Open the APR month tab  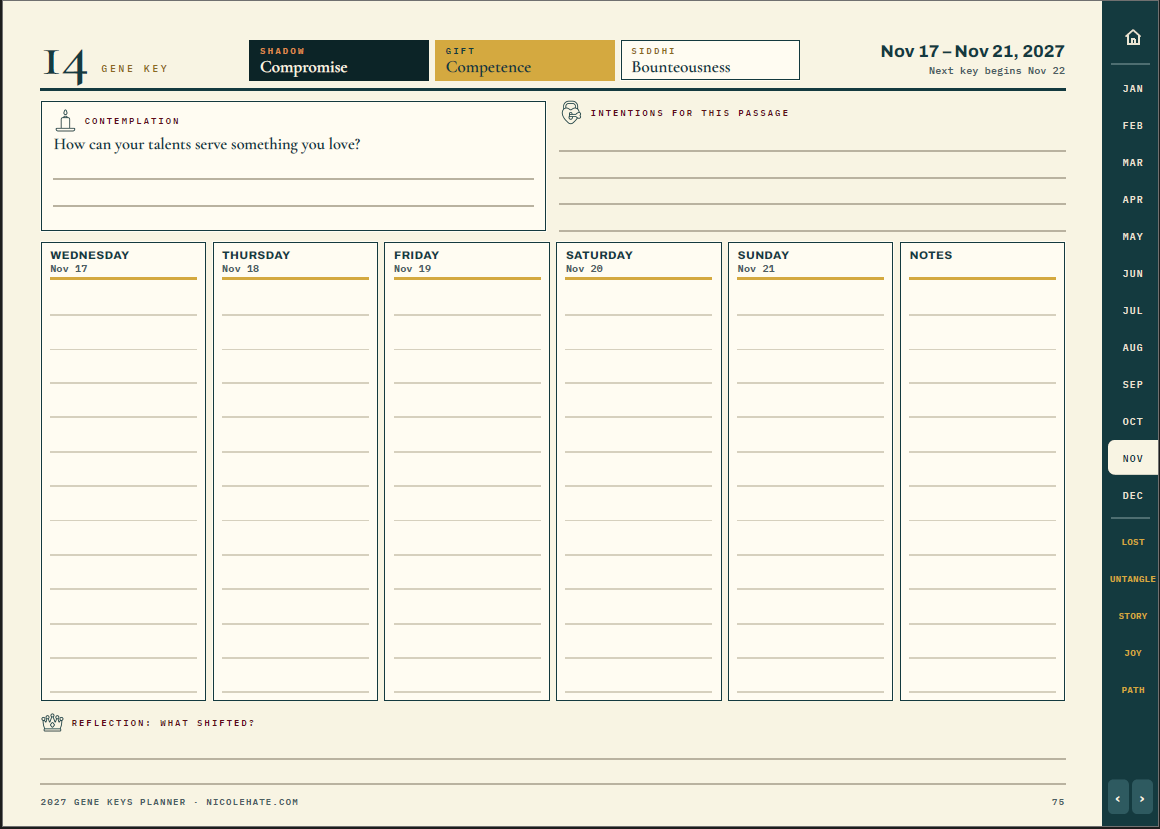coord(1133,200)
